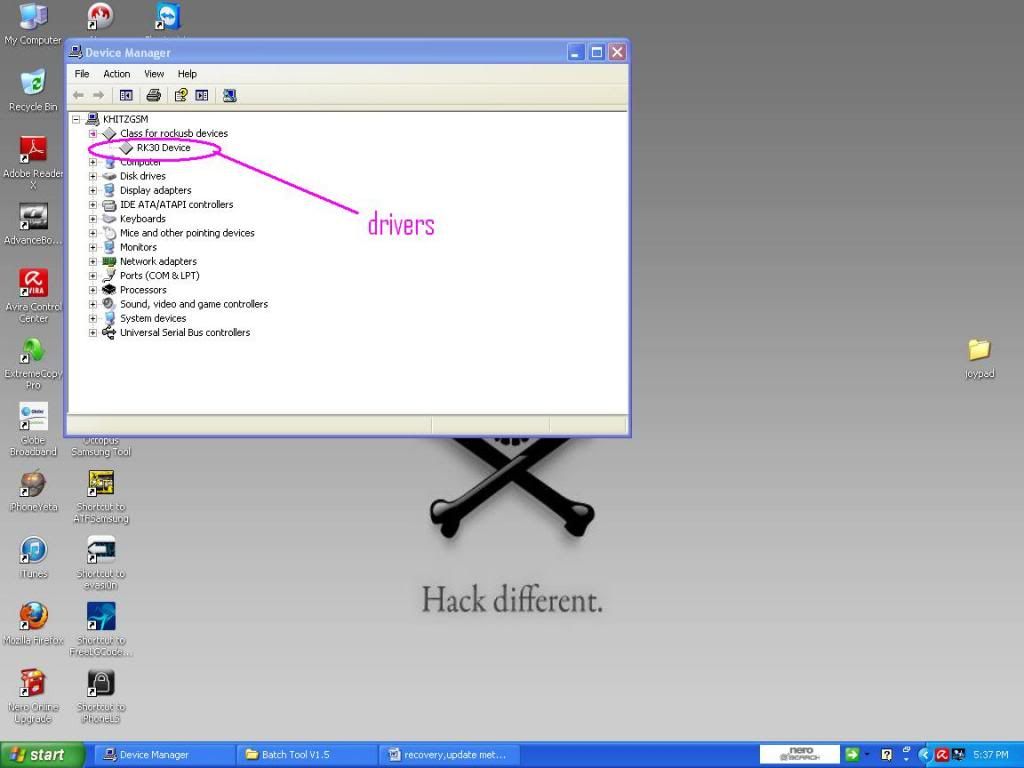Select the Monitors tree row
This screenshot has width=1024, height=768.
[x=129, y=248]
